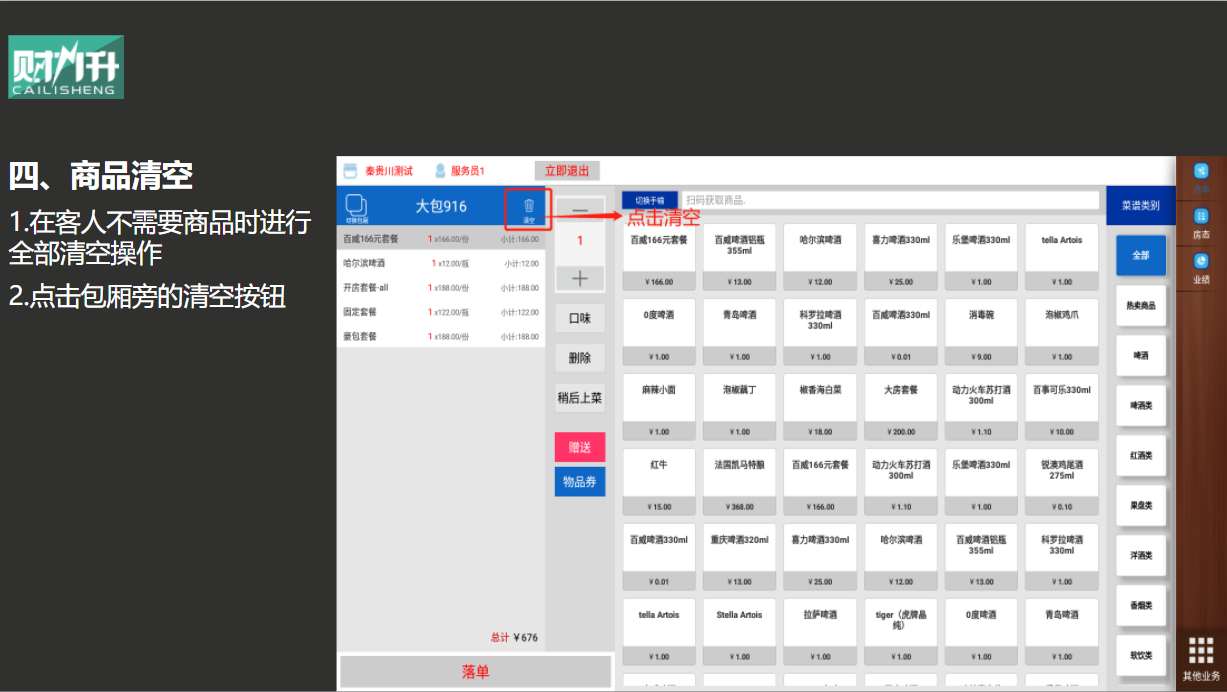Select the 香烟类 category

1141,605
